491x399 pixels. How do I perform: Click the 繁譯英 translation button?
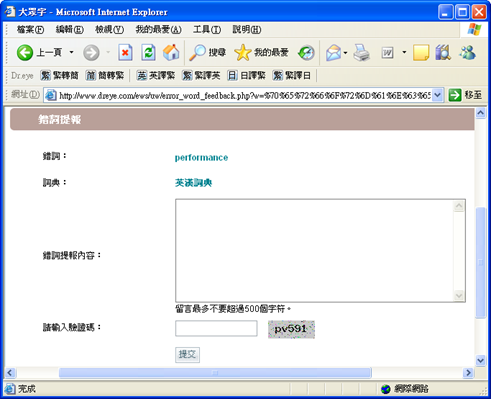[x=201, y=76]
